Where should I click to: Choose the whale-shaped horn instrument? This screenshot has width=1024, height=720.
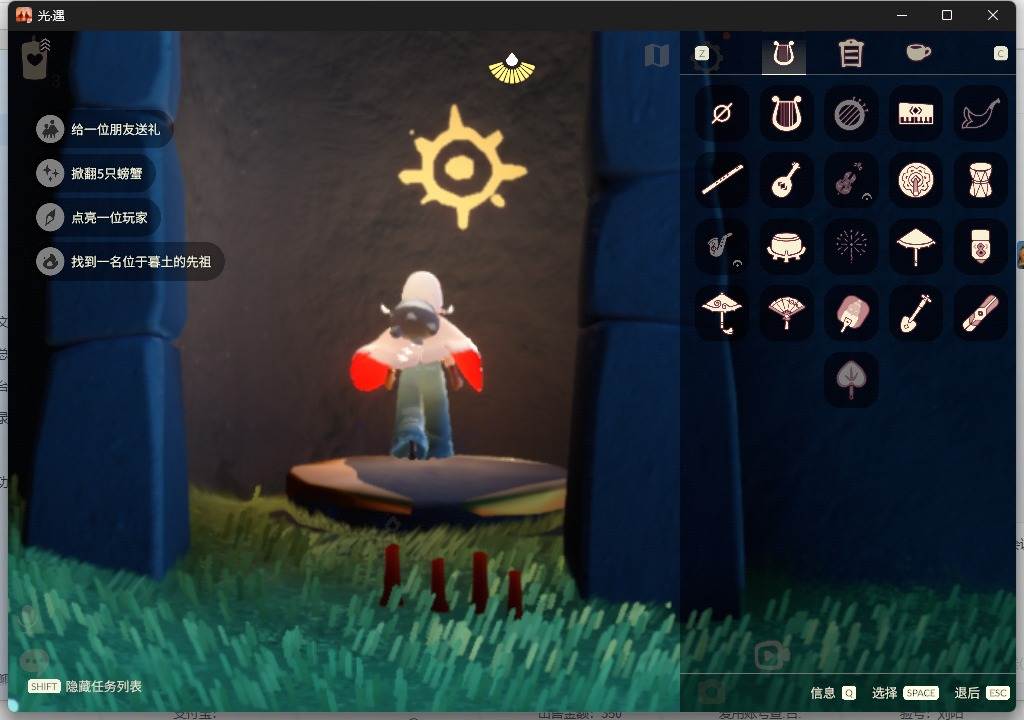pos(980,114)
